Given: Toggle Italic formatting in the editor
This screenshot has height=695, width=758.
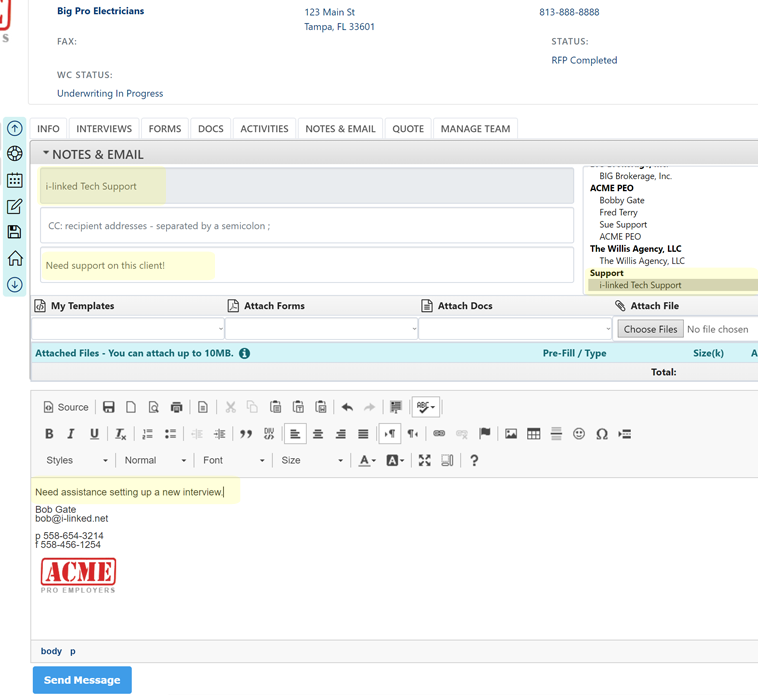Looking at the screenshot, I should click(71, 434).
